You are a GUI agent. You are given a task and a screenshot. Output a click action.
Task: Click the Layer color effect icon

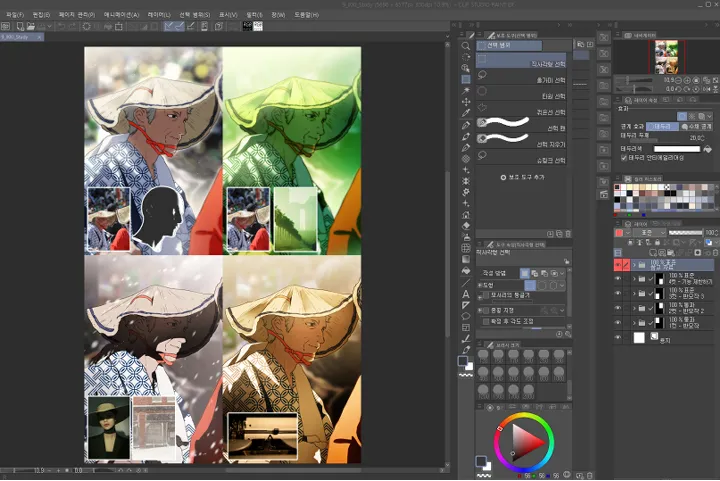[x=701, y=116]
